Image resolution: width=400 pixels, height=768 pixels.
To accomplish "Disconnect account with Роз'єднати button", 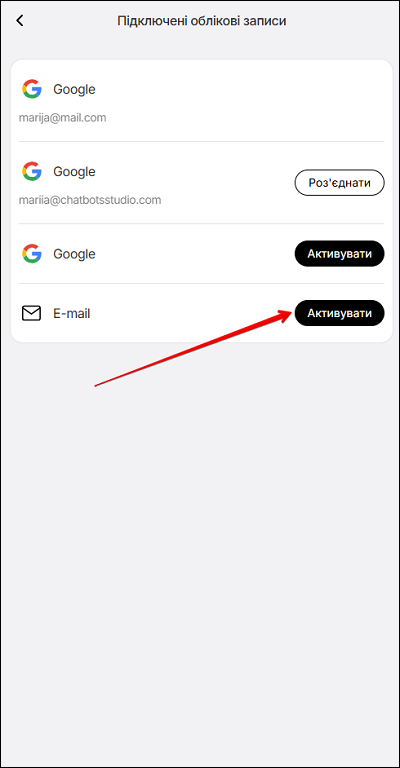I will (x=339, y=183).
